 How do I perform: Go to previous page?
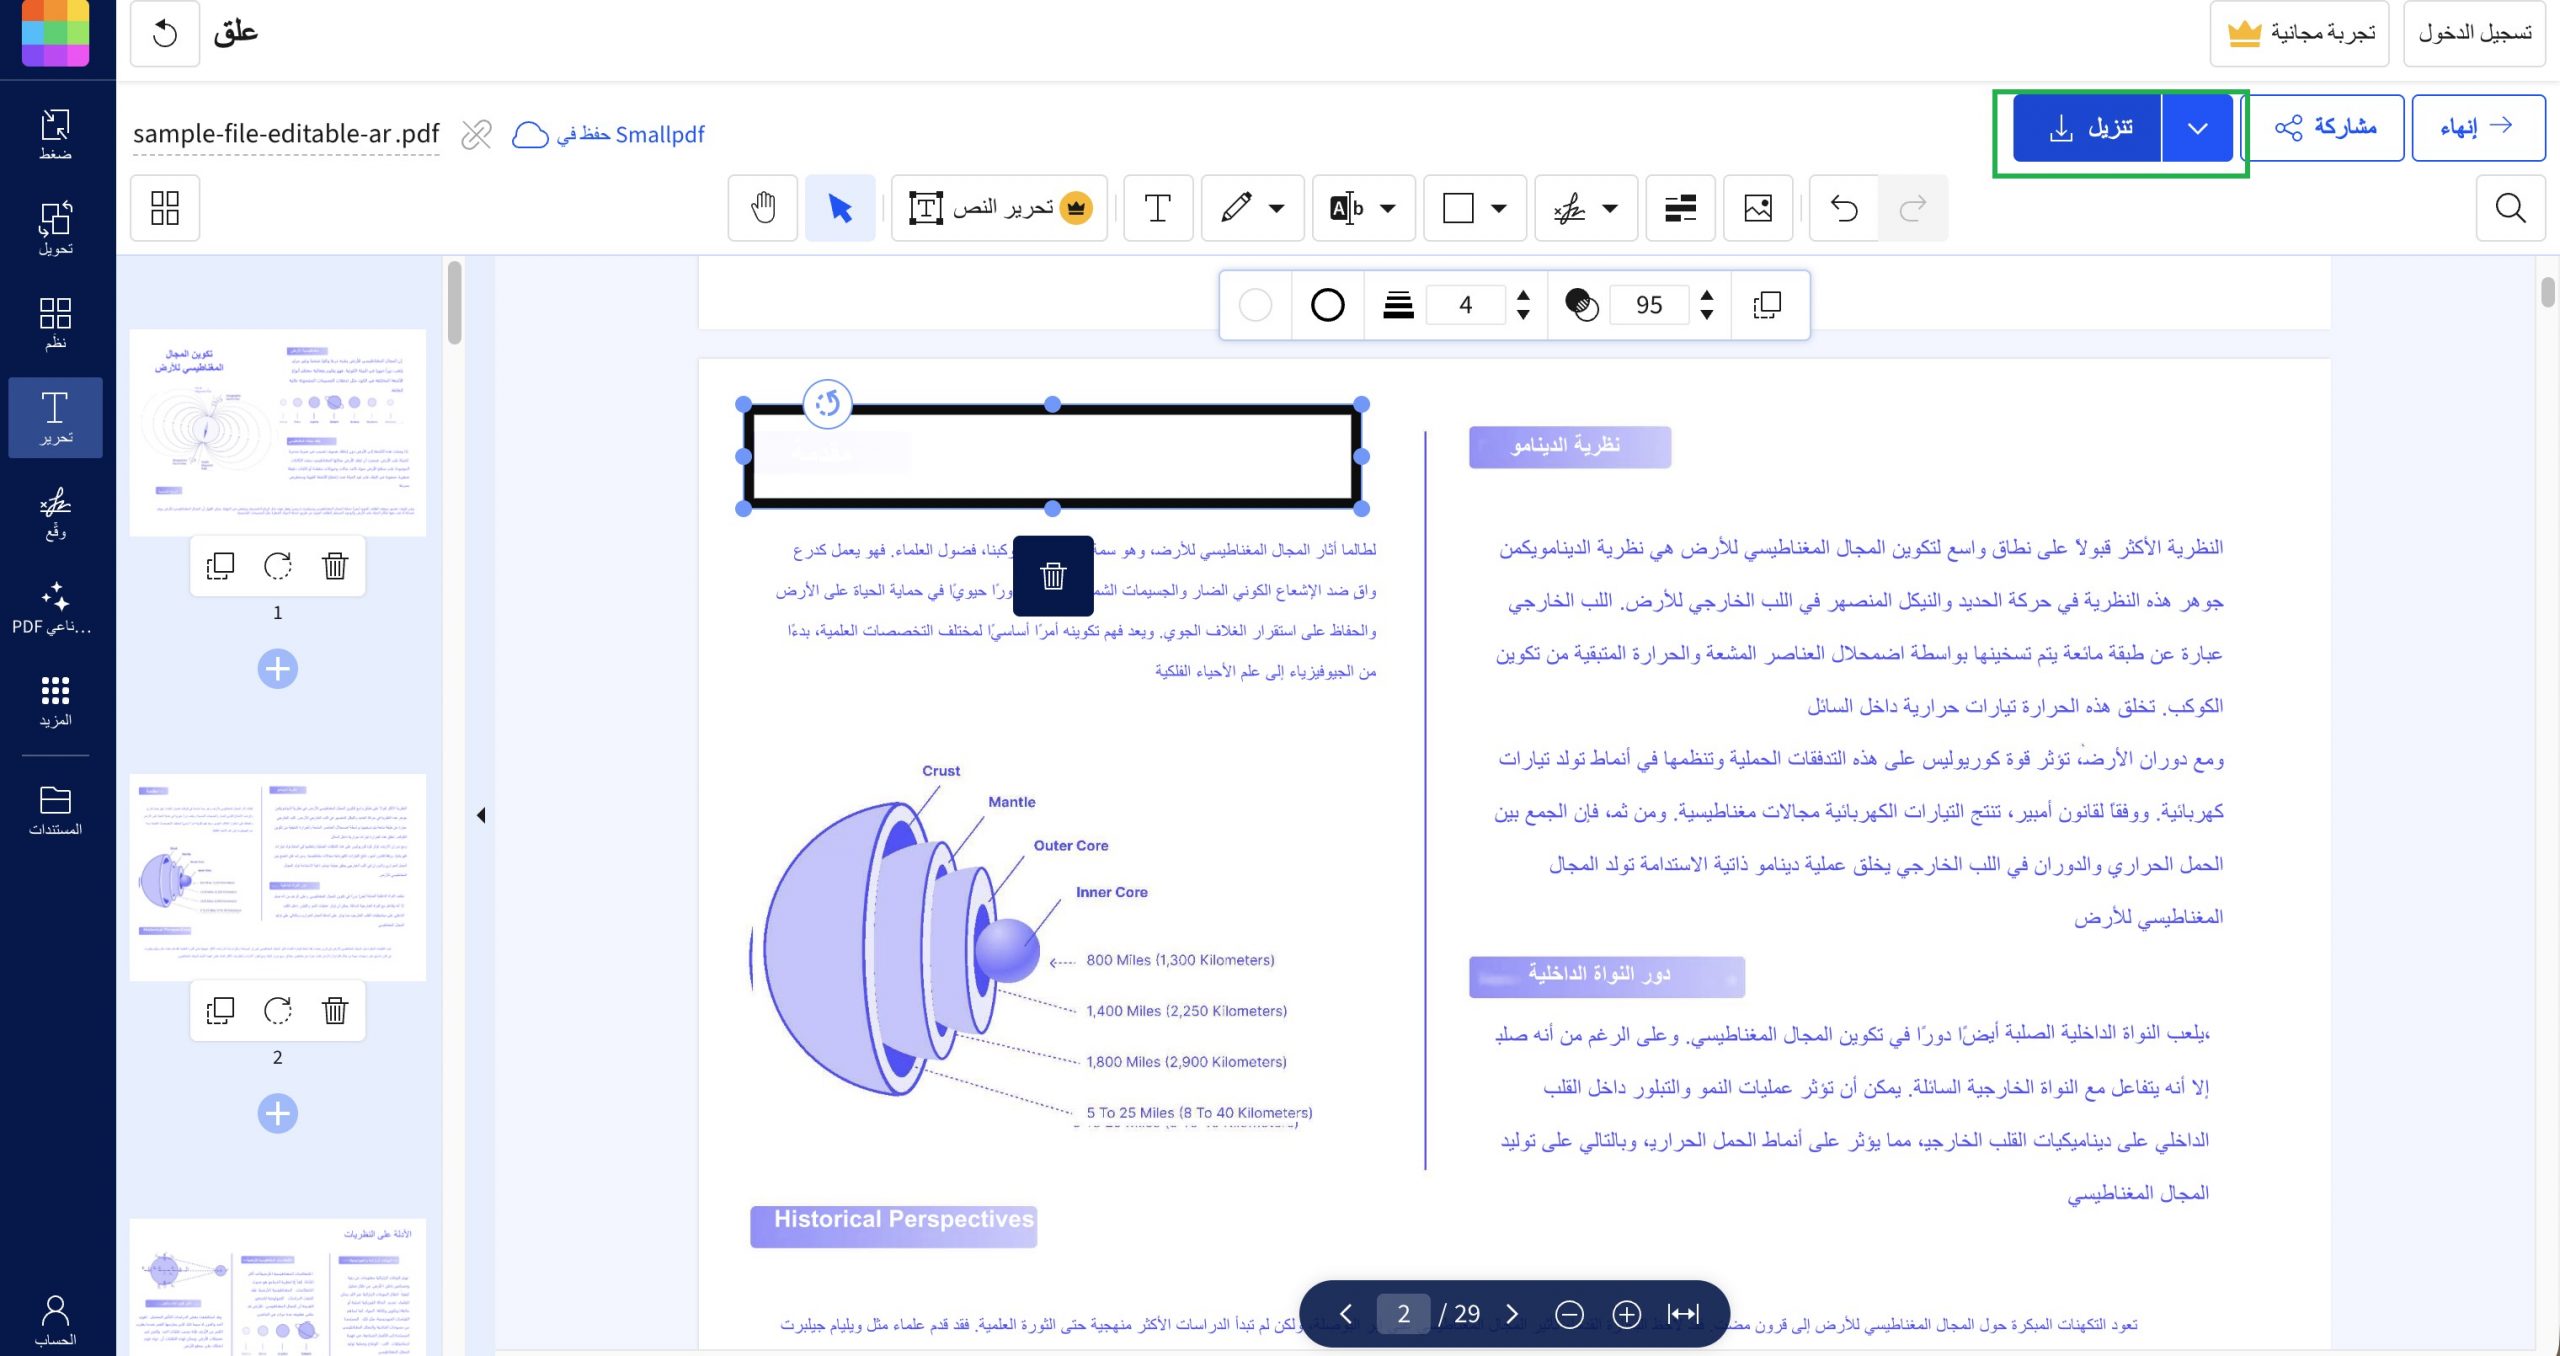1346,1314
